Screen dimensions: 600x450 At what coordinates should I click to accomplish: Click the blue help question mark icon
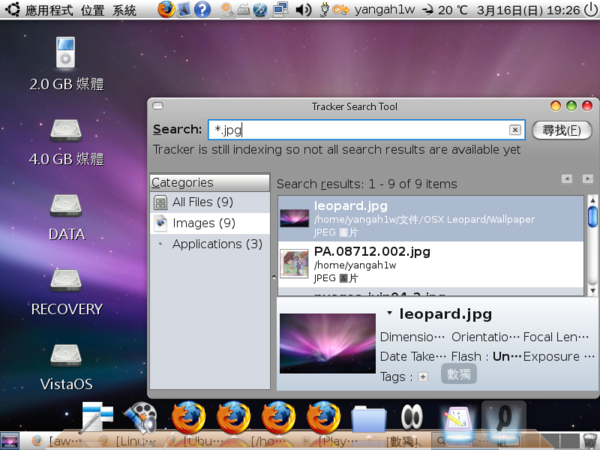pos(202,9)
